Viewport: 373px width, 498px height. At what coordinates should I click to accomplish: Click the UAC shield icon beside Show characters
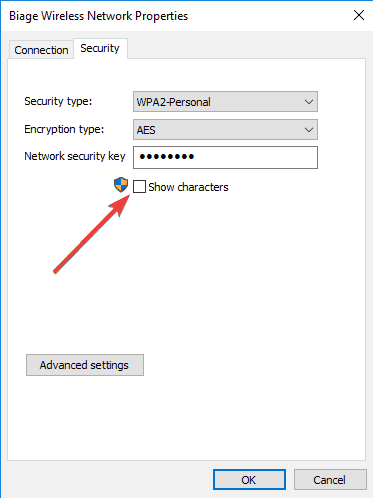click(x=121, y=185)
